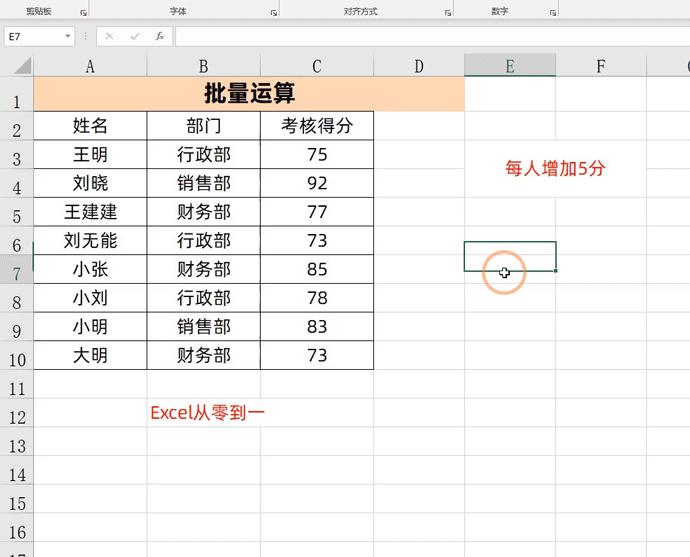Click 销售部 in 刘晓's row
The width and height of the screenshot is (690, 557).
pos(203,183)
